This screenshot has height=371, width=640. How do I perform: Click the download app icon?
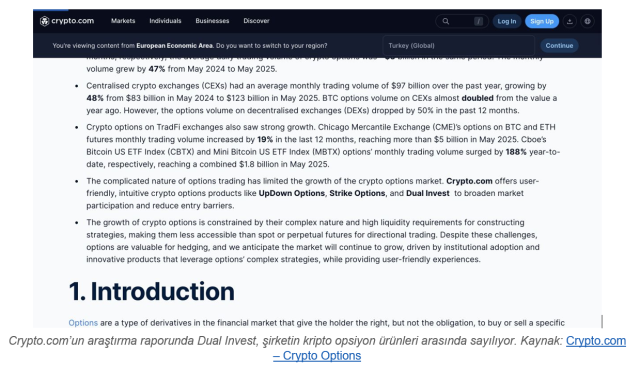[x=569, y=21]
